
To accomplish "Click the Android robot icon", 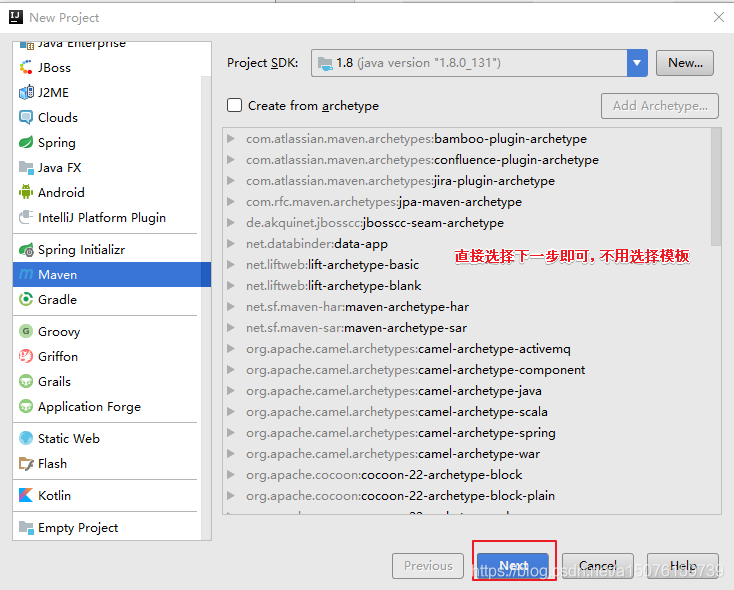I will pos(26,192).
